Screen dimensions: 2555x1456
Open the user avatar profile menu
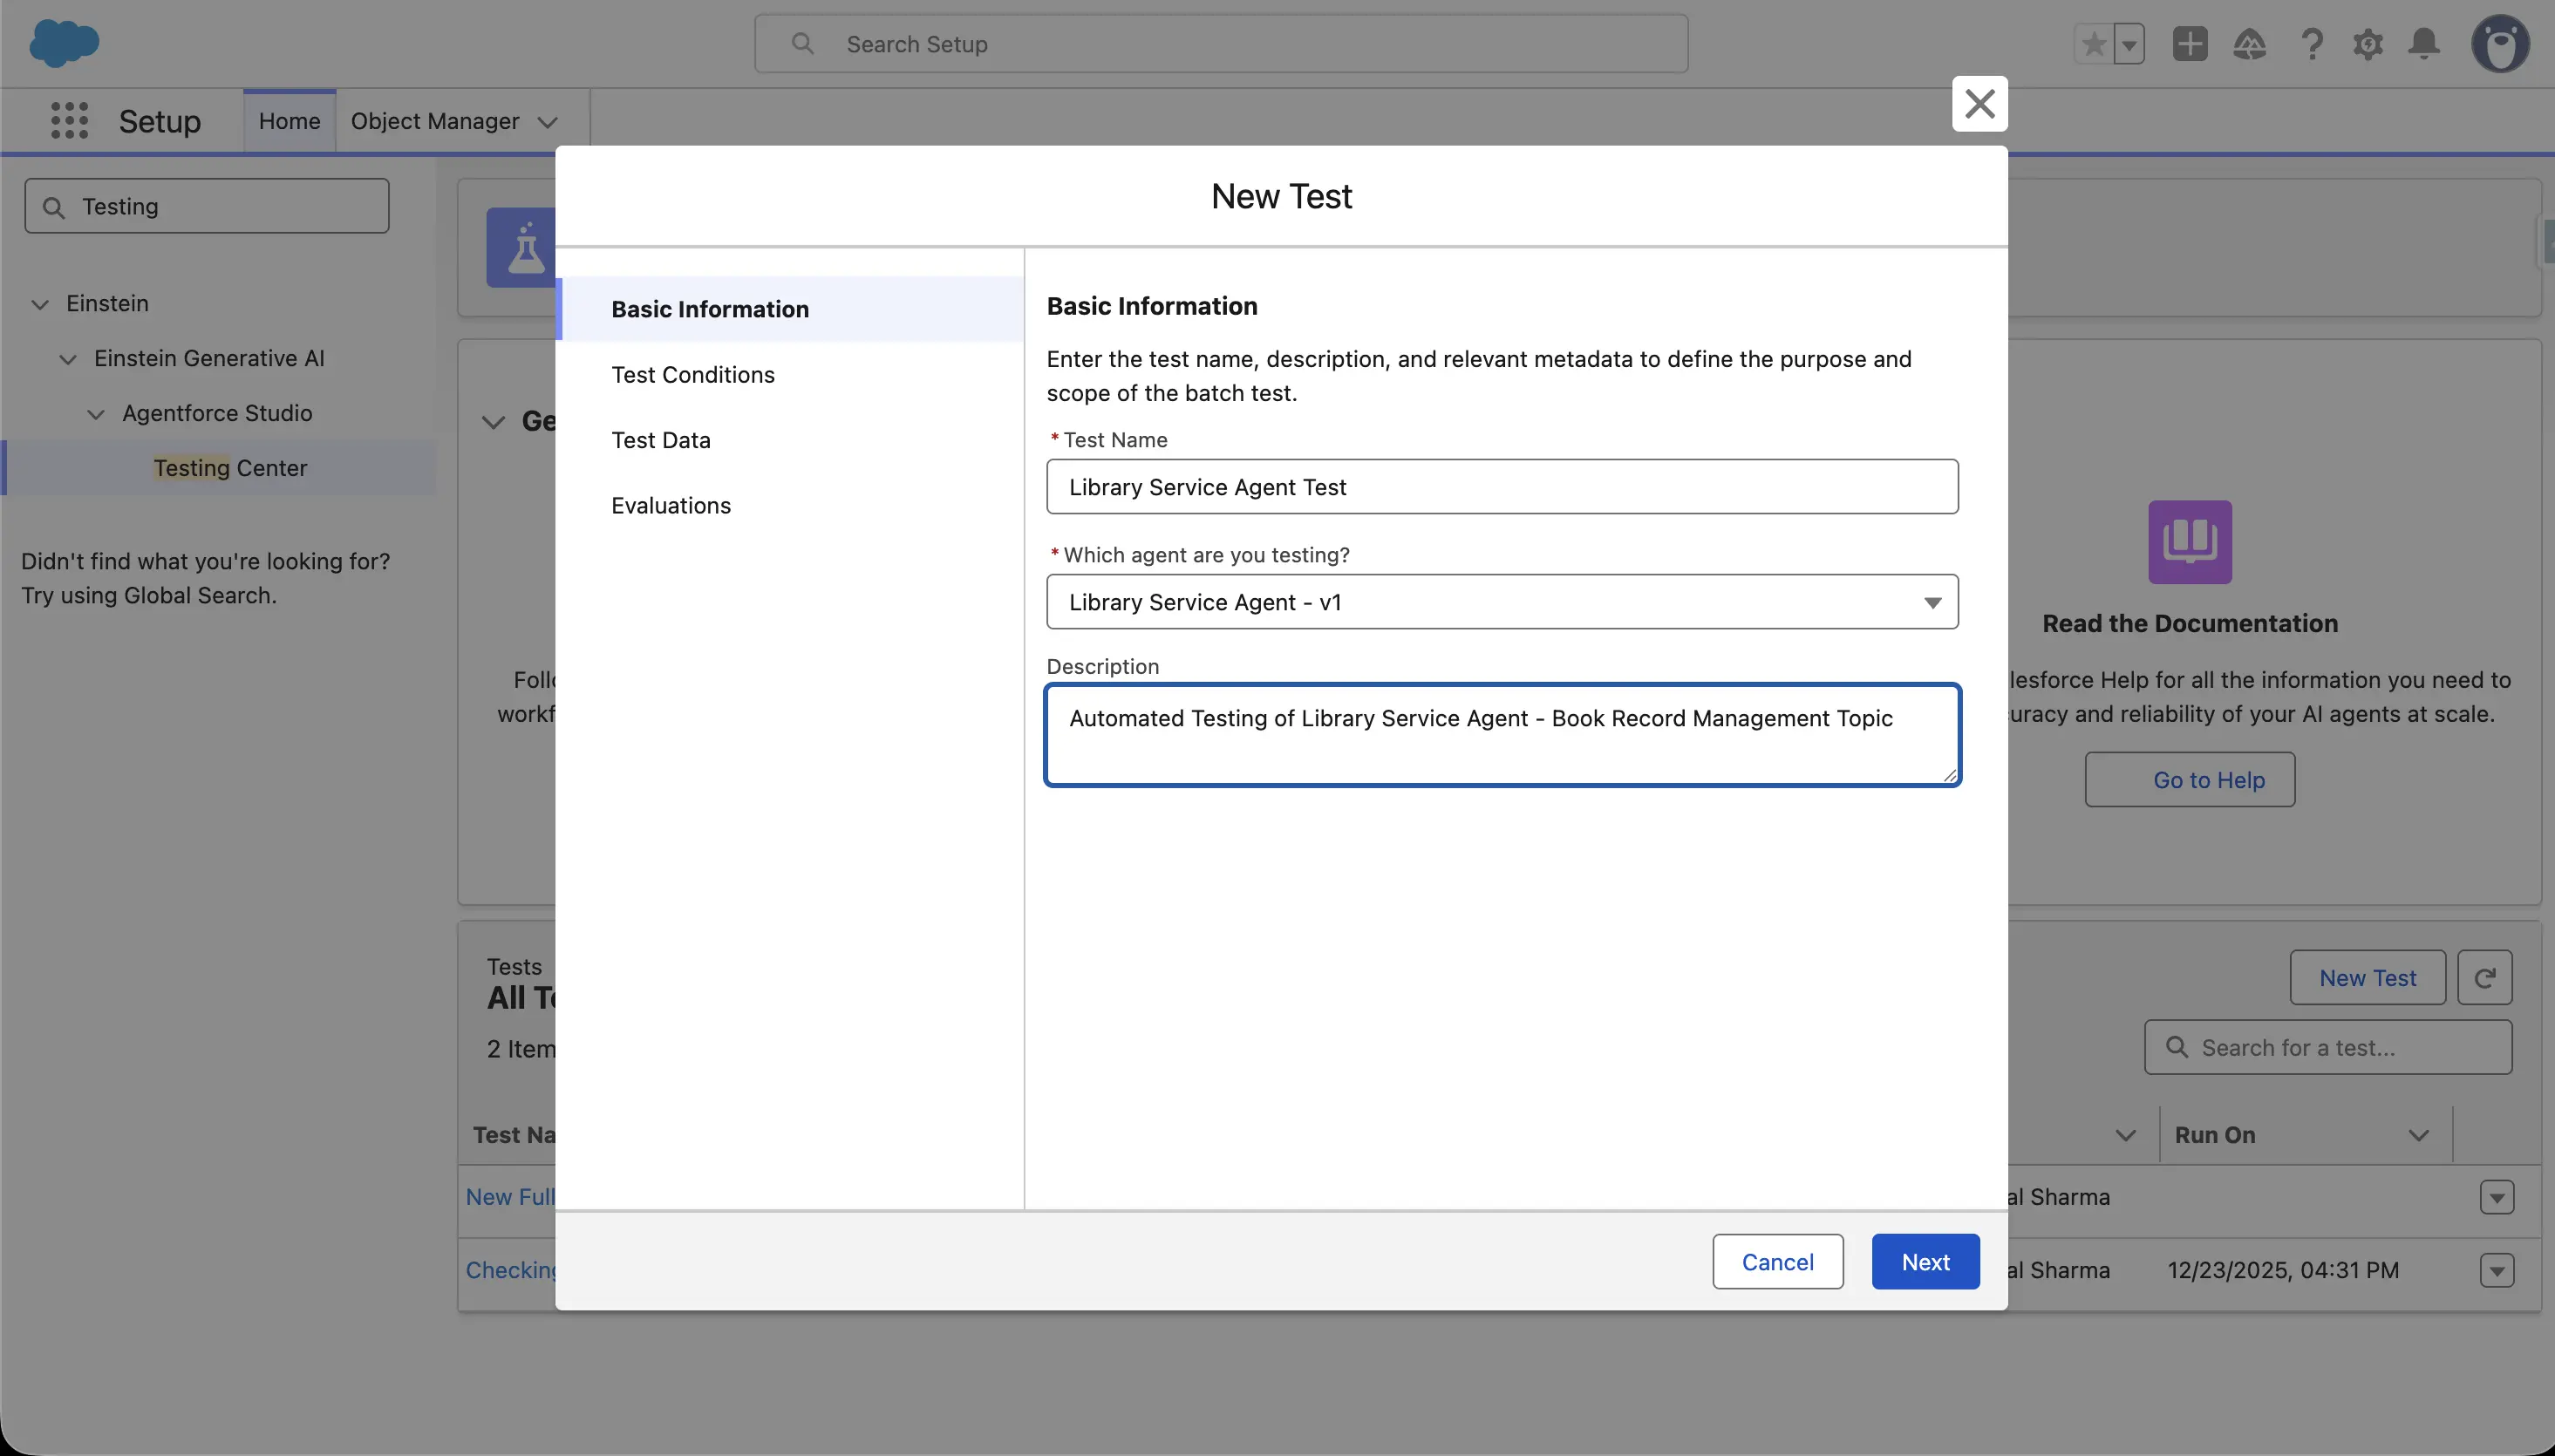click(x=2499, y=44)
